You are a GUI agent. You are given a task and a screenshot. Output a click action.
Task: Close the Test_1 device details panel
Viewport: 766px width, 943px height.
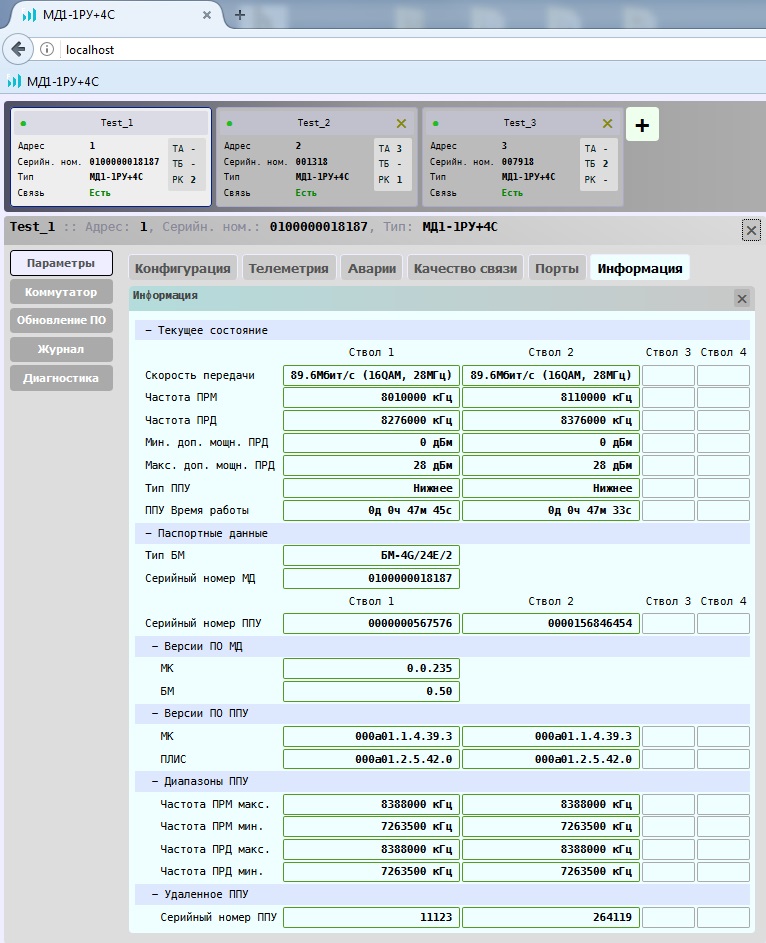pos(751,230)
